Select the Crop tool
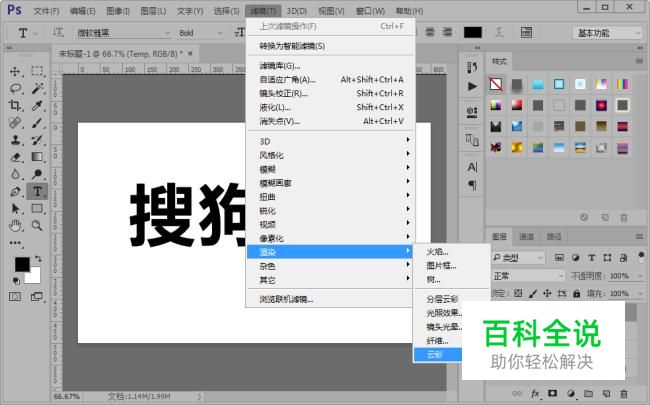 pyautogui.click(x=15, y=105)
